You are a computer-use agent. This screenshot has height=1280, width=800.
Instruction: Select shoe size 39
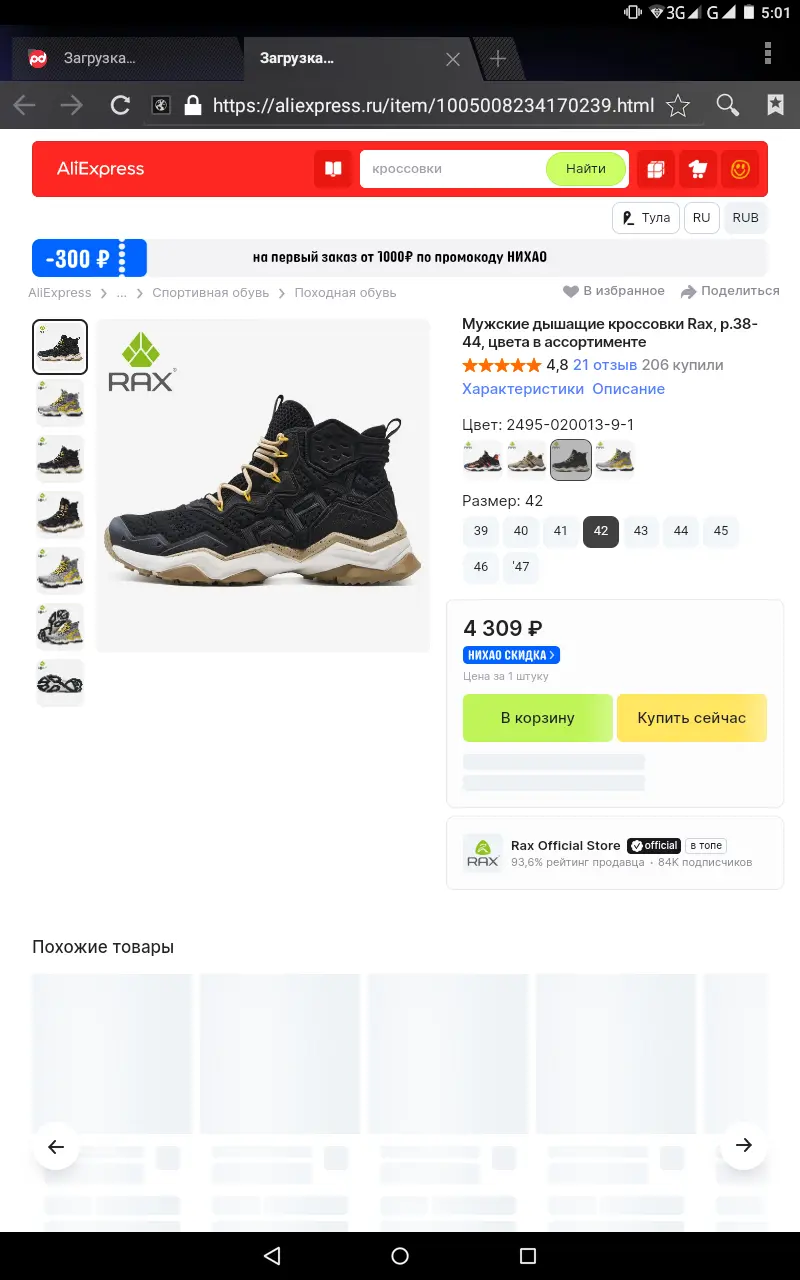click(481, 531)
